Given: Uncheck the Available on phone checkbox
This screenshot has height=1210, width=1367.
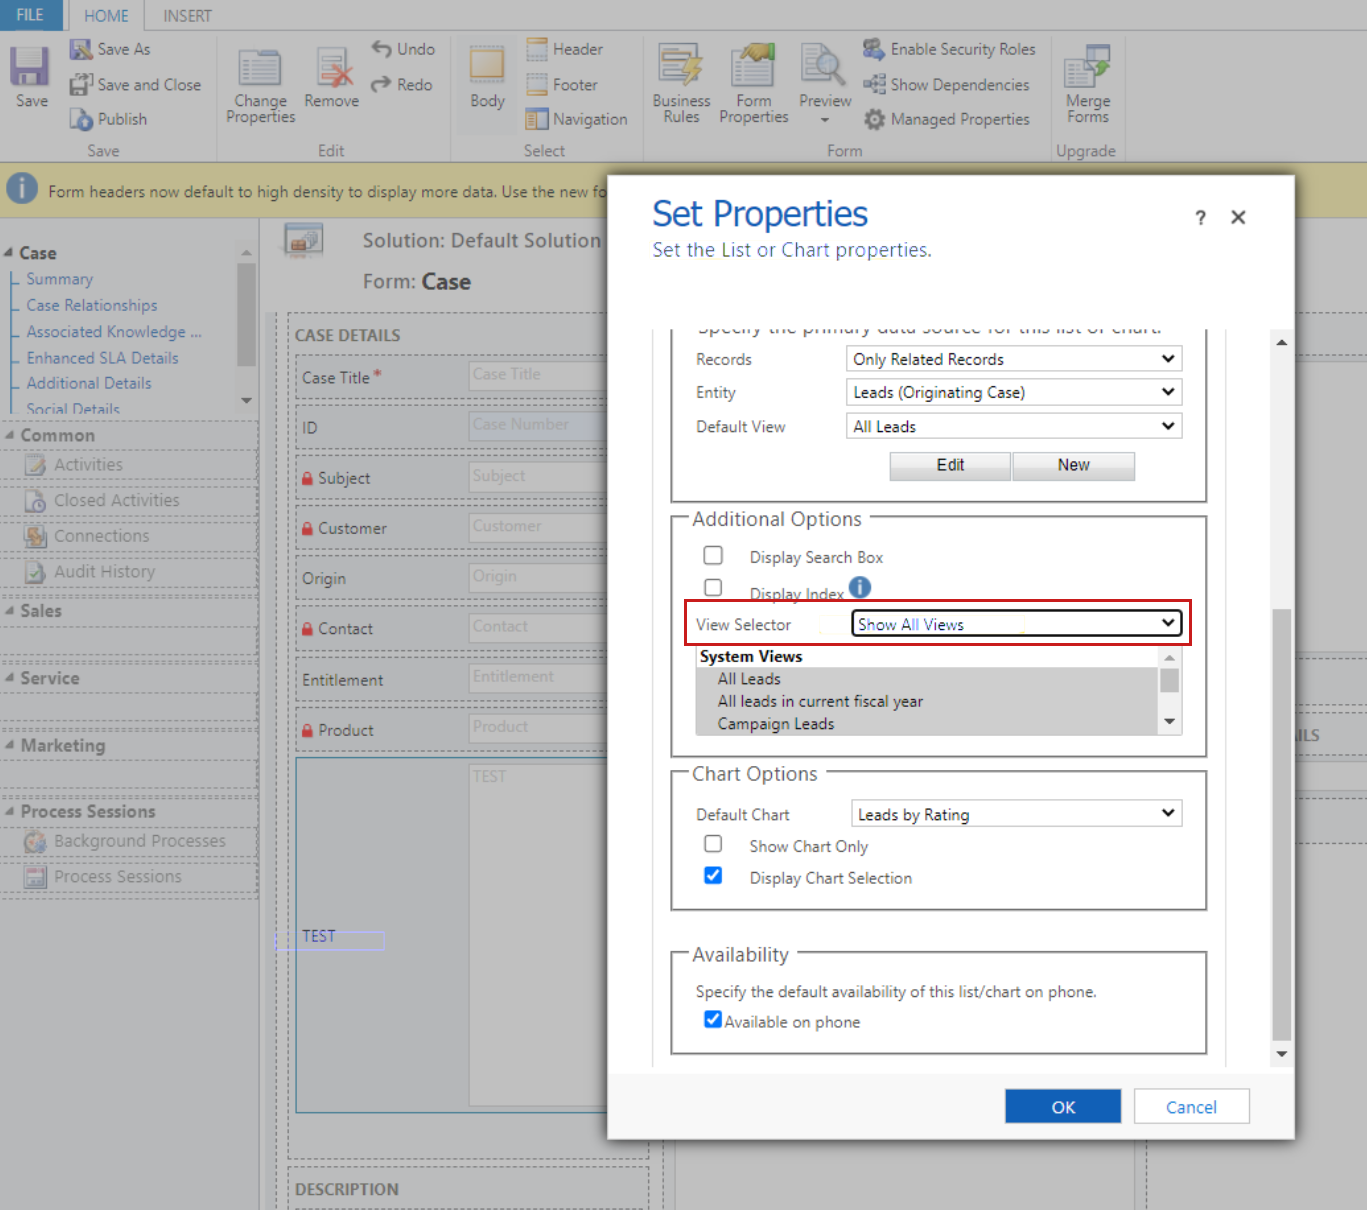Looking at the screenshot, I should [x=713, y=1019].
